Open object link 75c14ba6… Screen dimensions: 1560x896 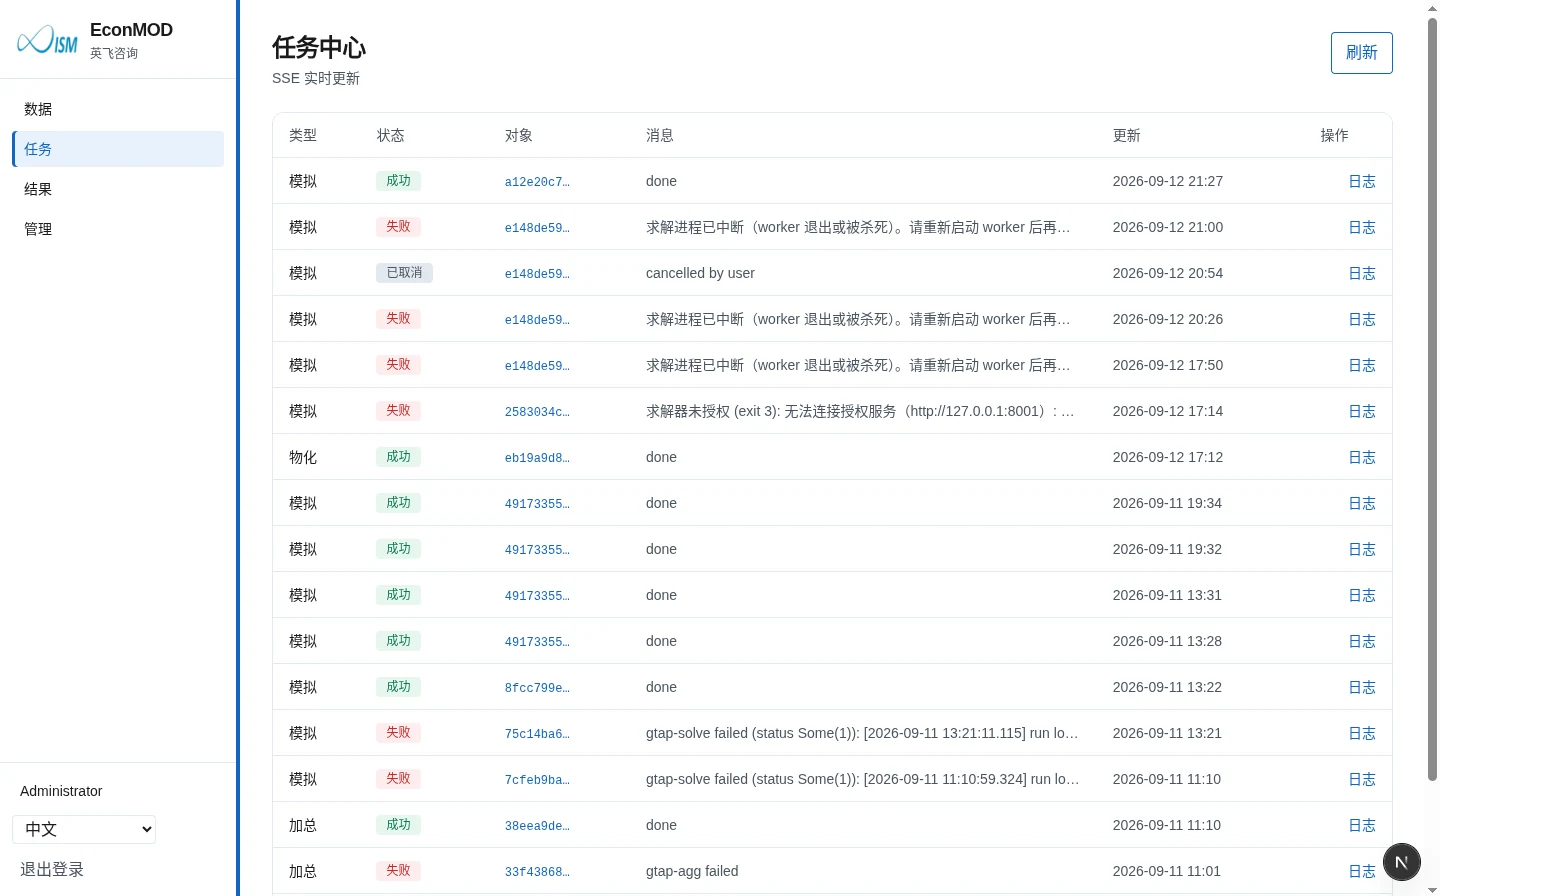coord(537,734)
